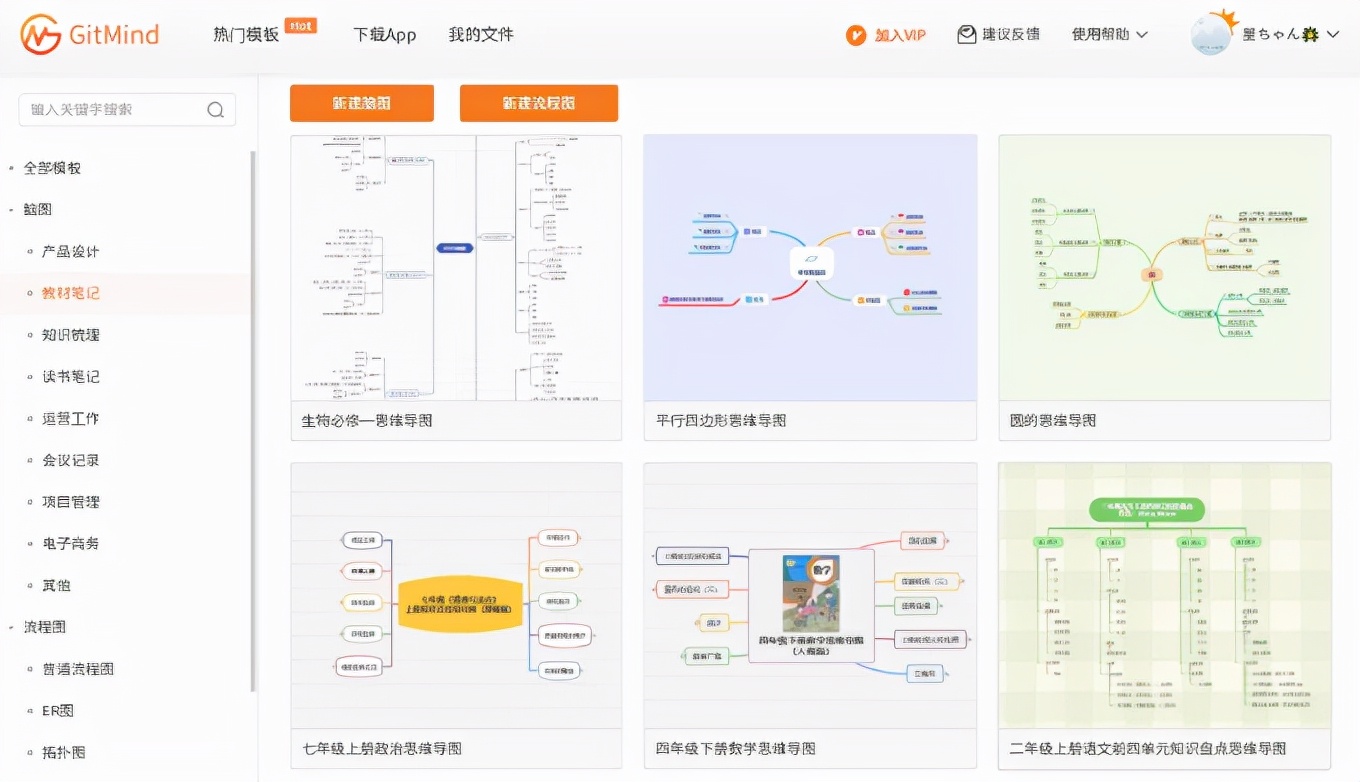Click the 新建流程图 button
The width and height of the screenshot is (1360, 782).
[539, 103]
